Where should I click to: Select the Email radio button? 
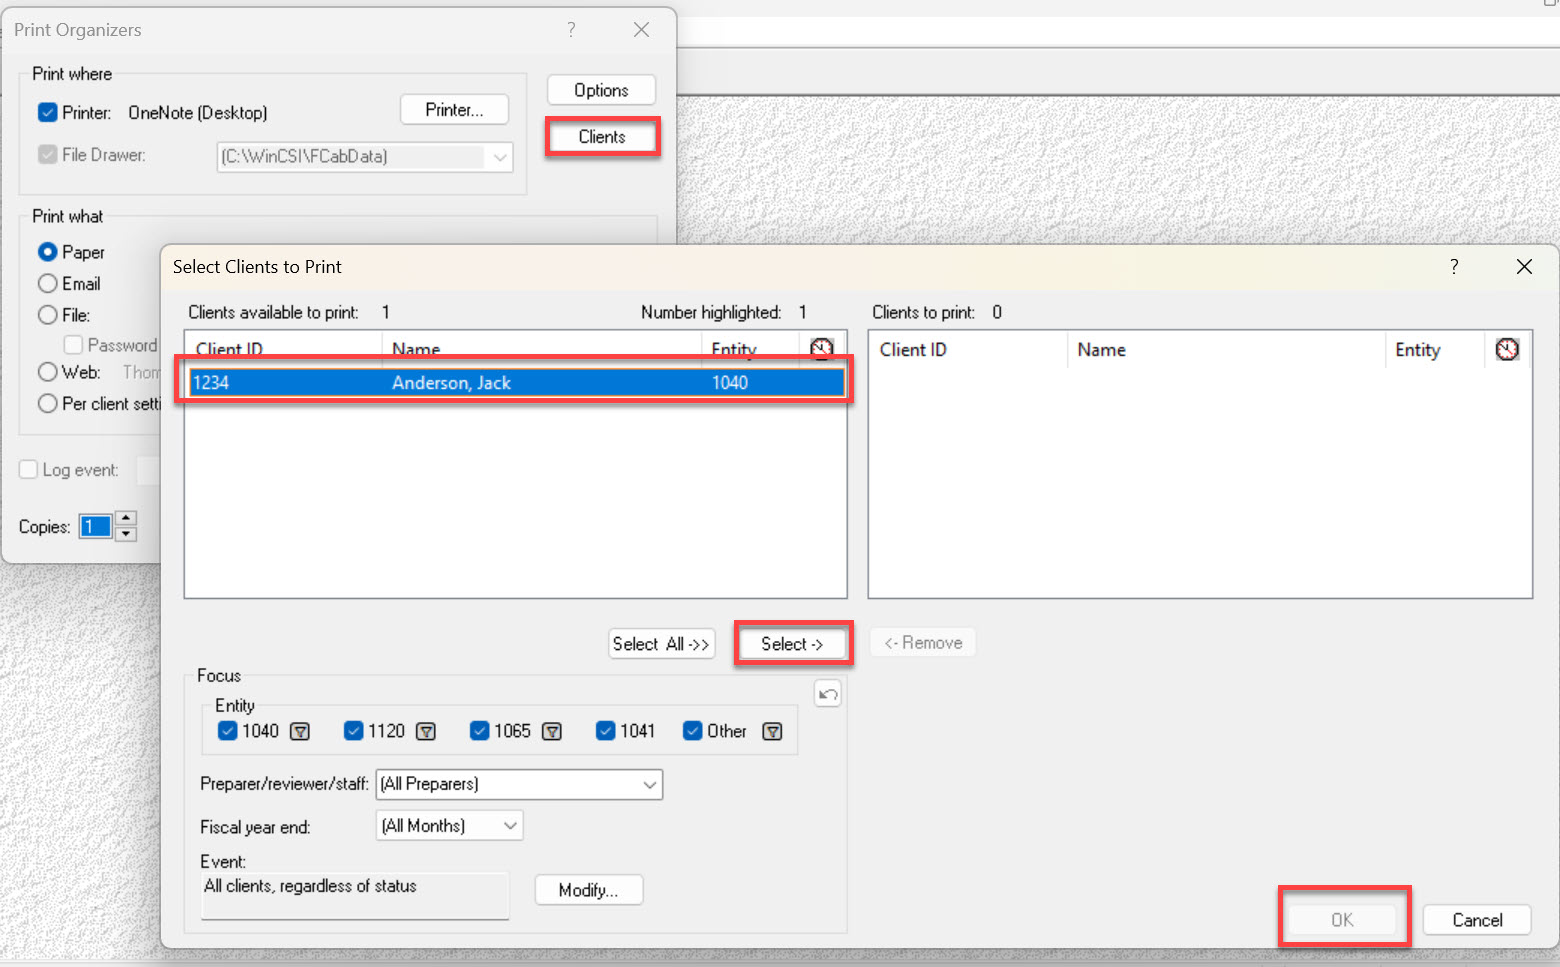tap(48, 284)
